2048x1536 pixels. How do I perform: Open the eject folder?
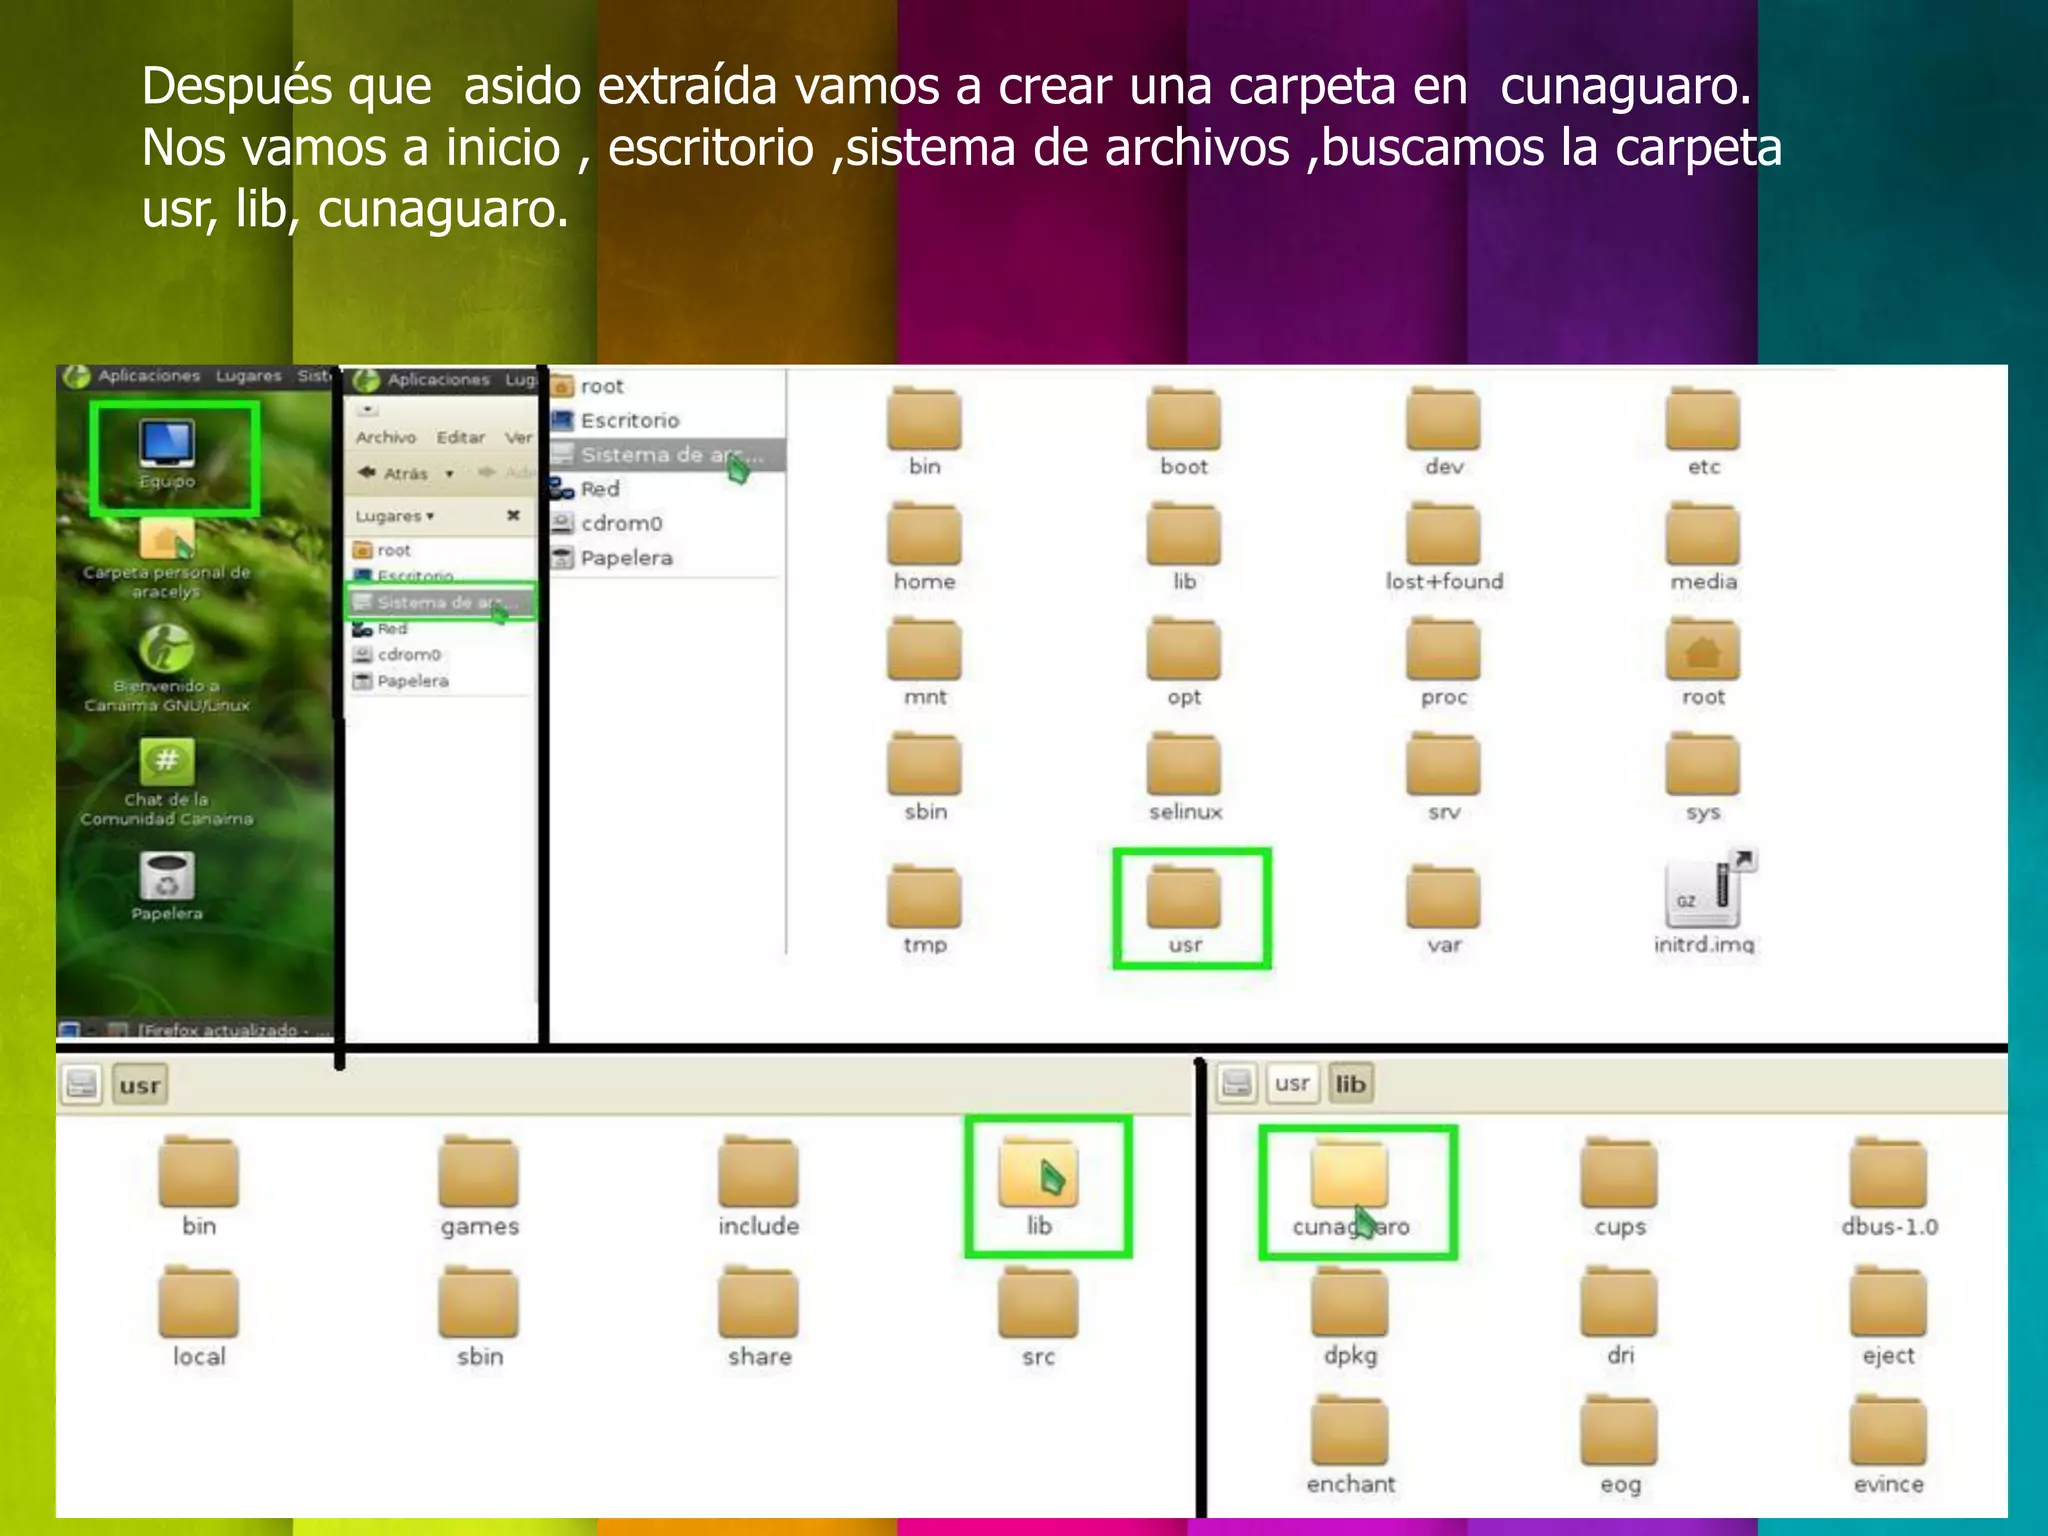tap(1888, 1317)
